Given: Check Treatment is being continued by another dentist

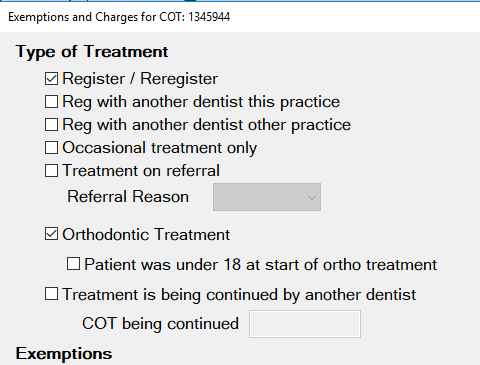Looking at the screenshot, I should [51, 294].
